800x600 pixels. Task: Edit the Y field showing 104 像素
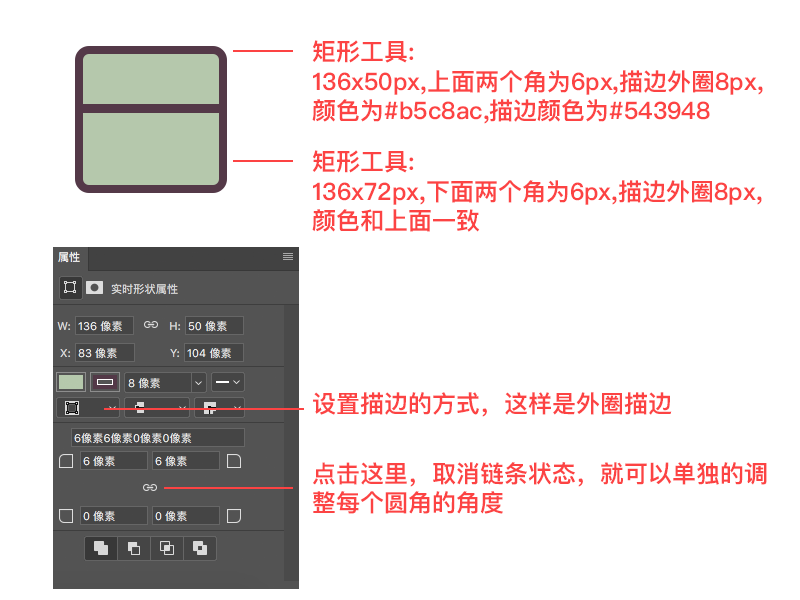pos(214,353)
